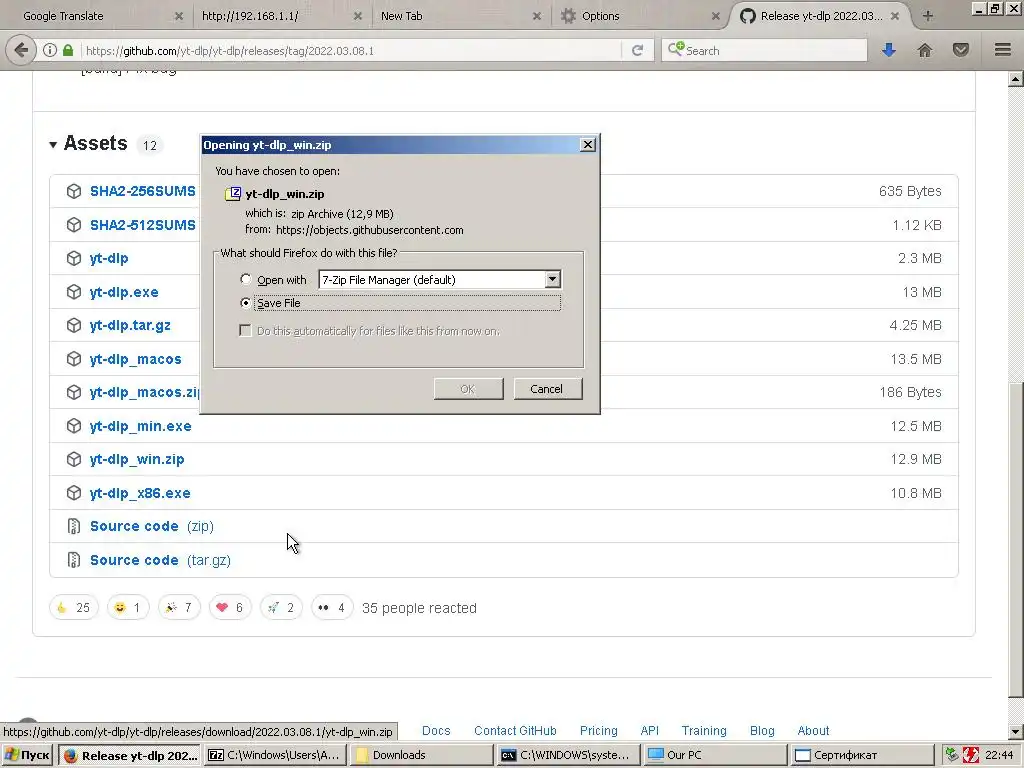Collapse the Assets section triangle
1024x768 pixels.
(x=53, y=144)
